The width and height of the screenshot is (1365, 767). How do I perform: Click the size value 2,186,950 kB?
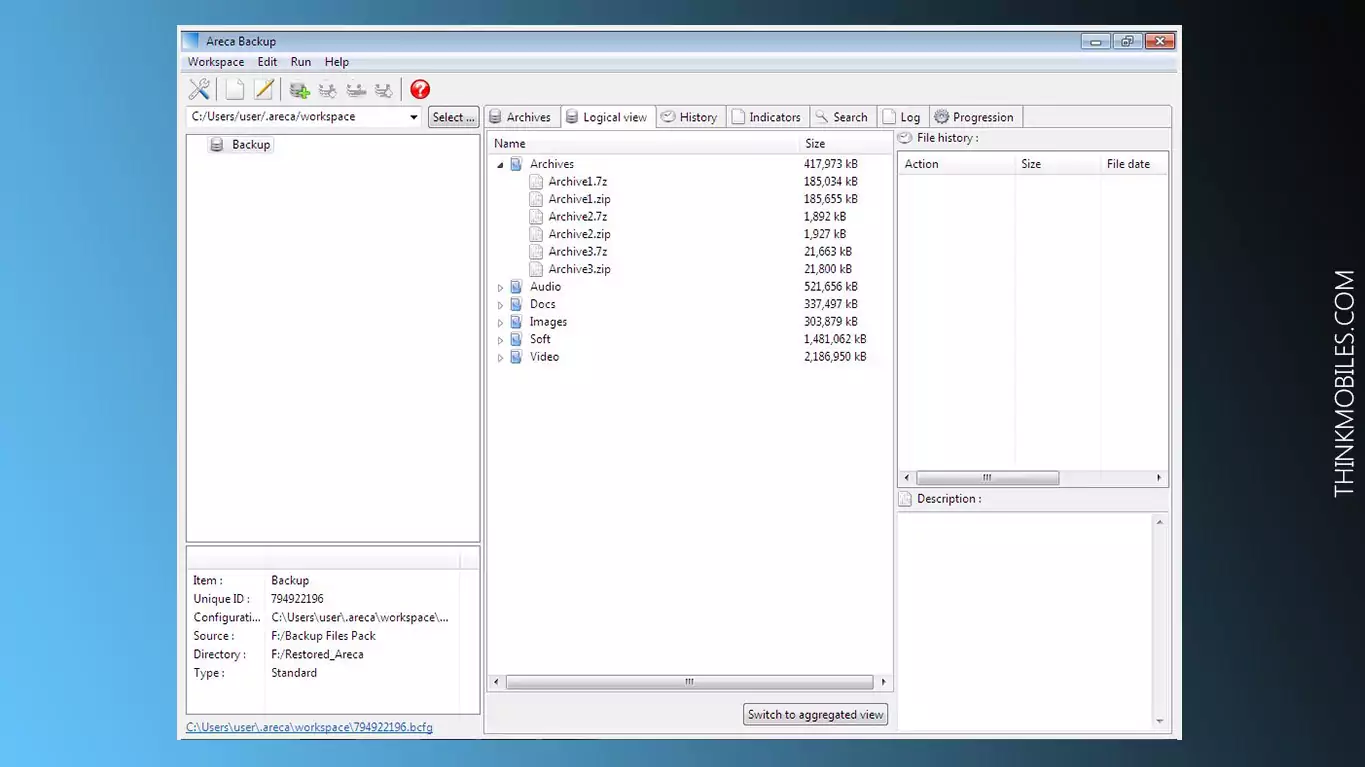(835, 357)
